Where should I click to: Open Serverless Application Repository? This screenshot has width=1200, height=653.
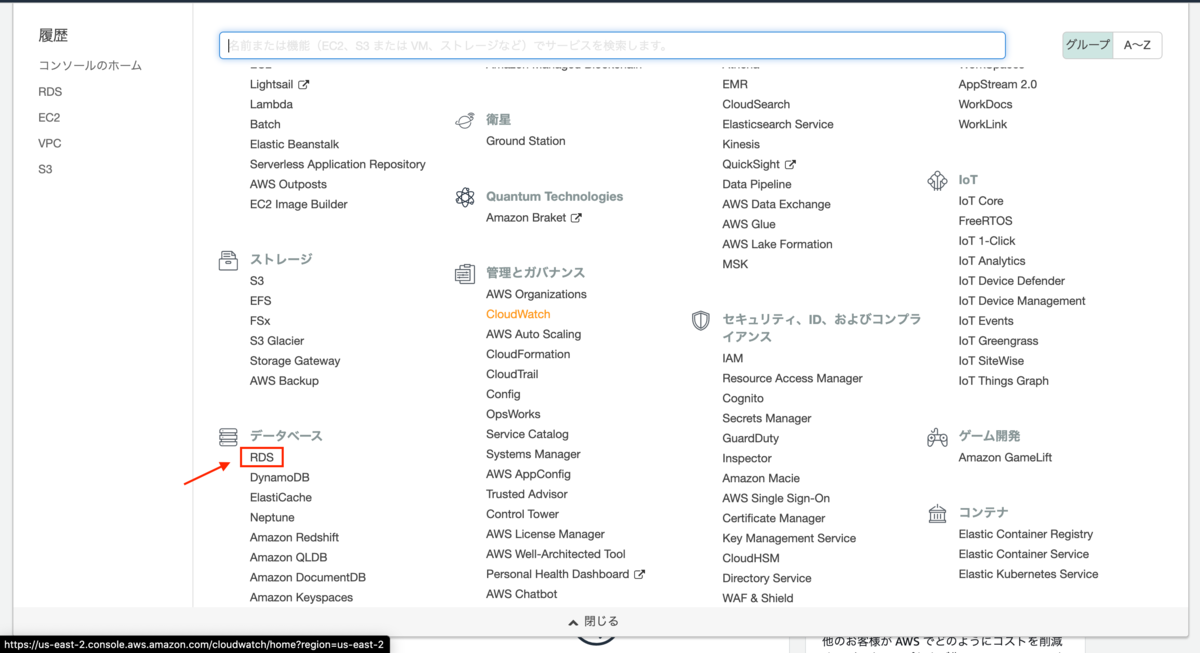click(338, 165)
